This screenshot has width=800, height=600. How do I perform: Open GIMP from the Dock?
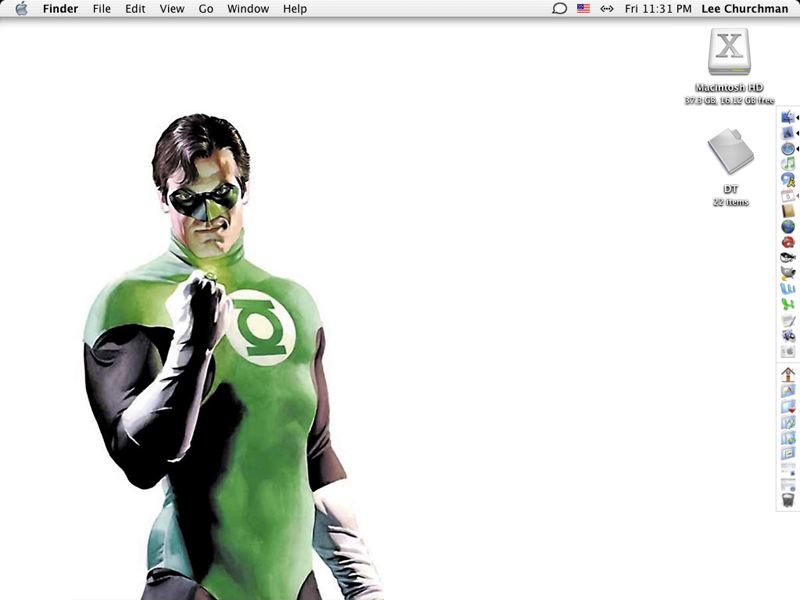(x=788, y=273)
